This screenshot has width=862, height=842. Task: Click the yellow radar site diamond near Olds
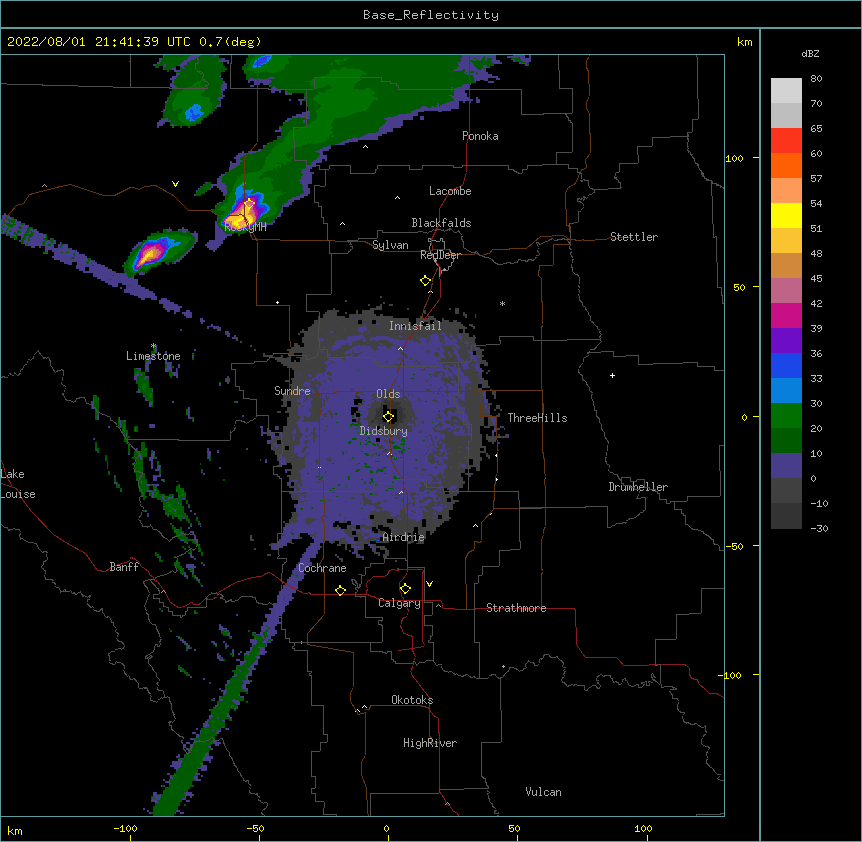[x=388, y=416]
